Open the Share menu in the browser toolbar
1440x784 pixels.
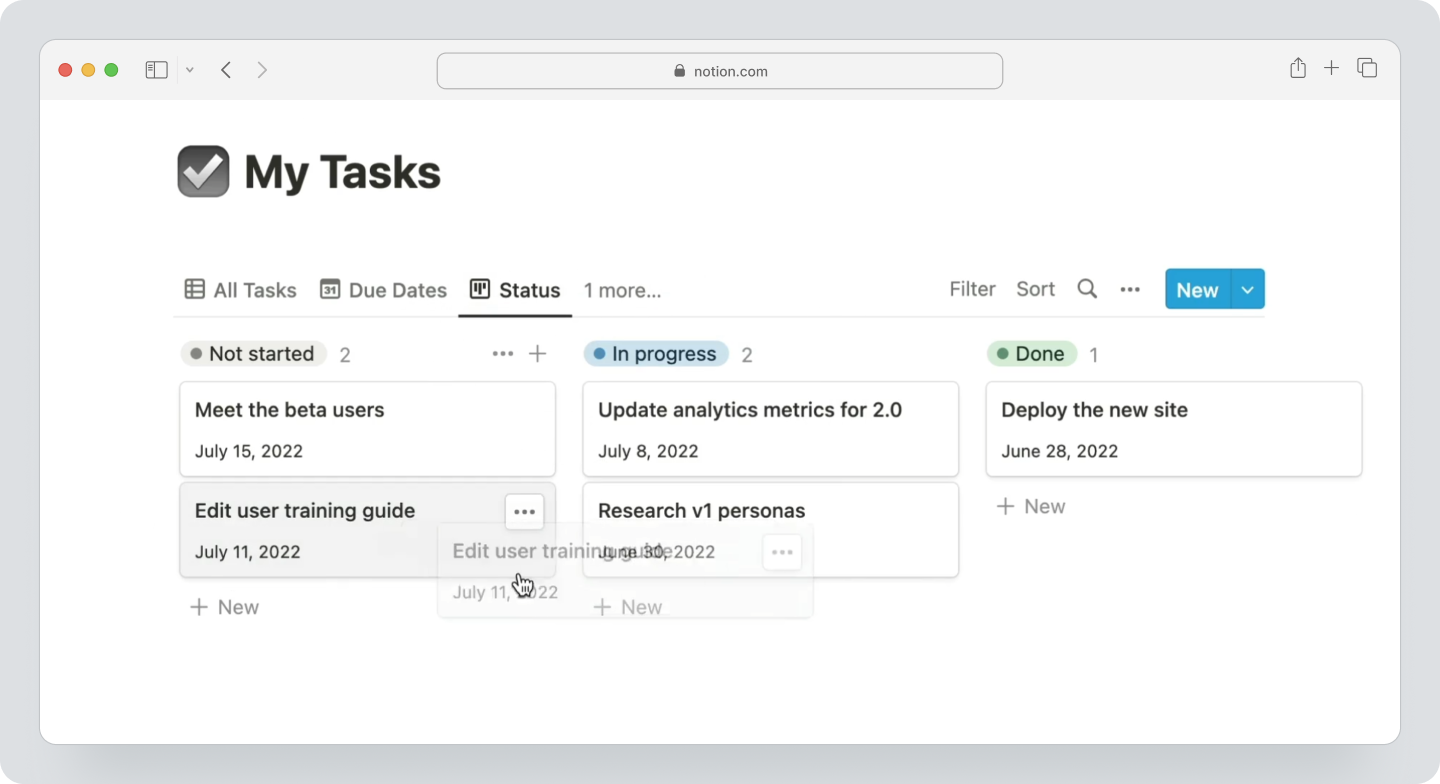(x=1297, y=69)
